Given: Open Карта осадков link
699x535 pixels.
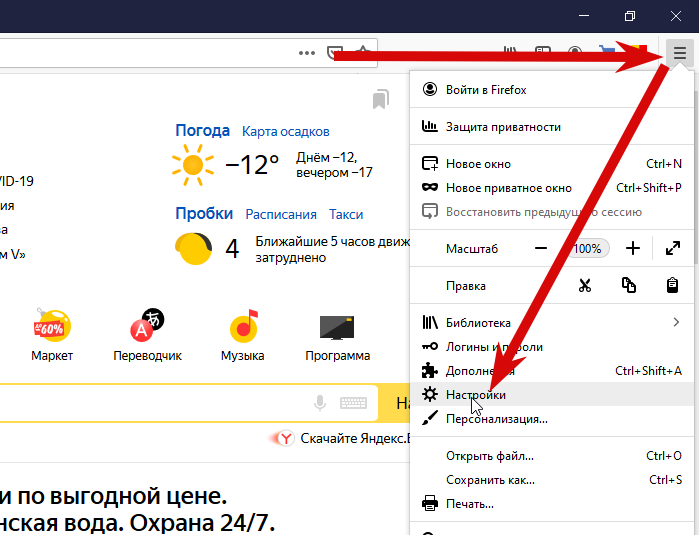Looking at the screenshot, I should coord(286,132).
